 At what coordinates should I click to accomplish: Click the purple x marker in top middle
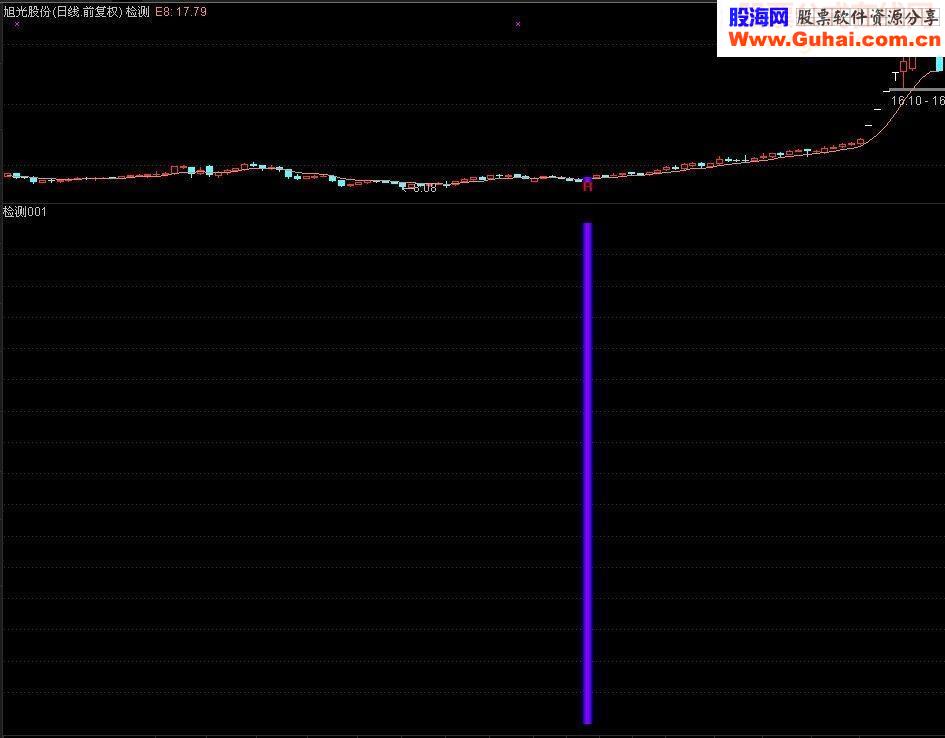point(518,24)
